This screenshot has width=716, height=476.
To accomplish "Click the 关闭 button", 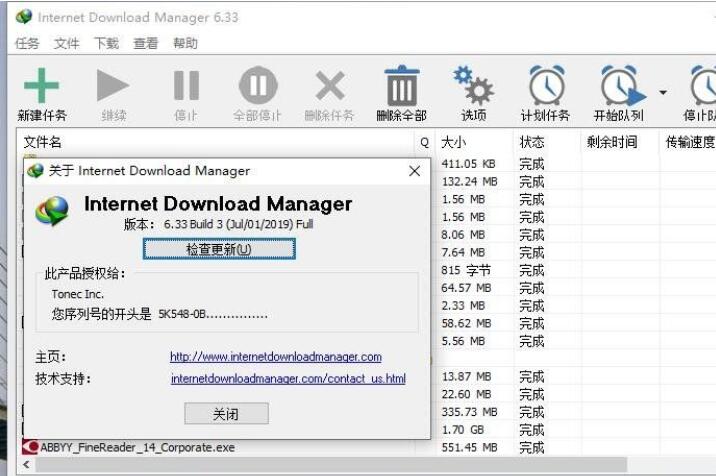I will pos(226,414).
